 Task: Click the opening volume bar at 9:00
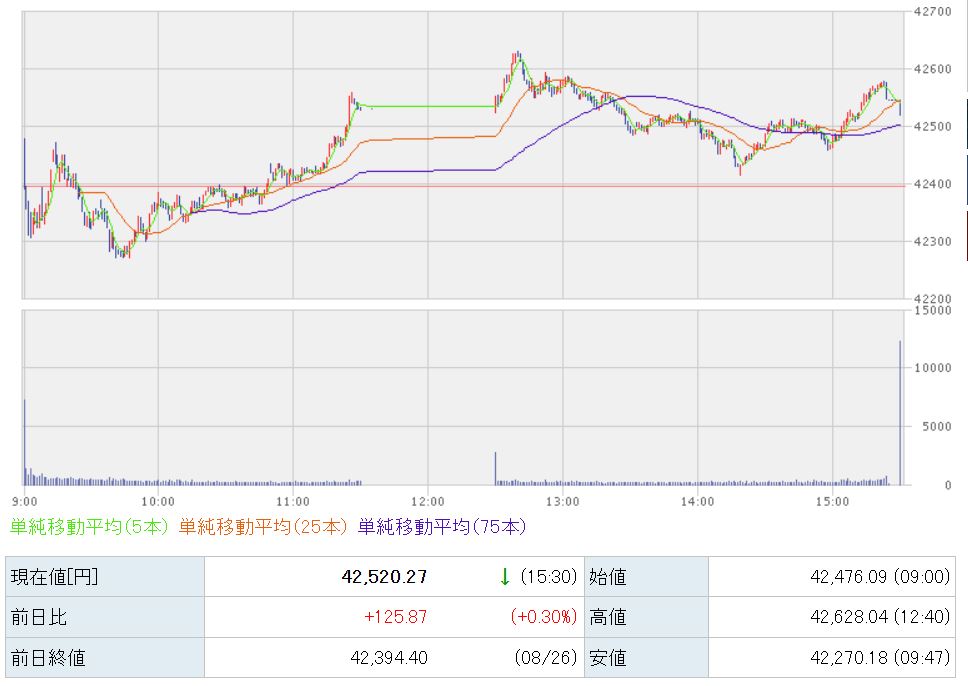tap(25, 442)
